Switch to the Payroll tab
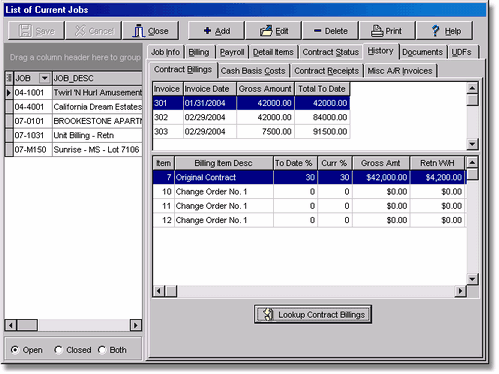This screenshot has width=499, height=374. pos(232,52)
